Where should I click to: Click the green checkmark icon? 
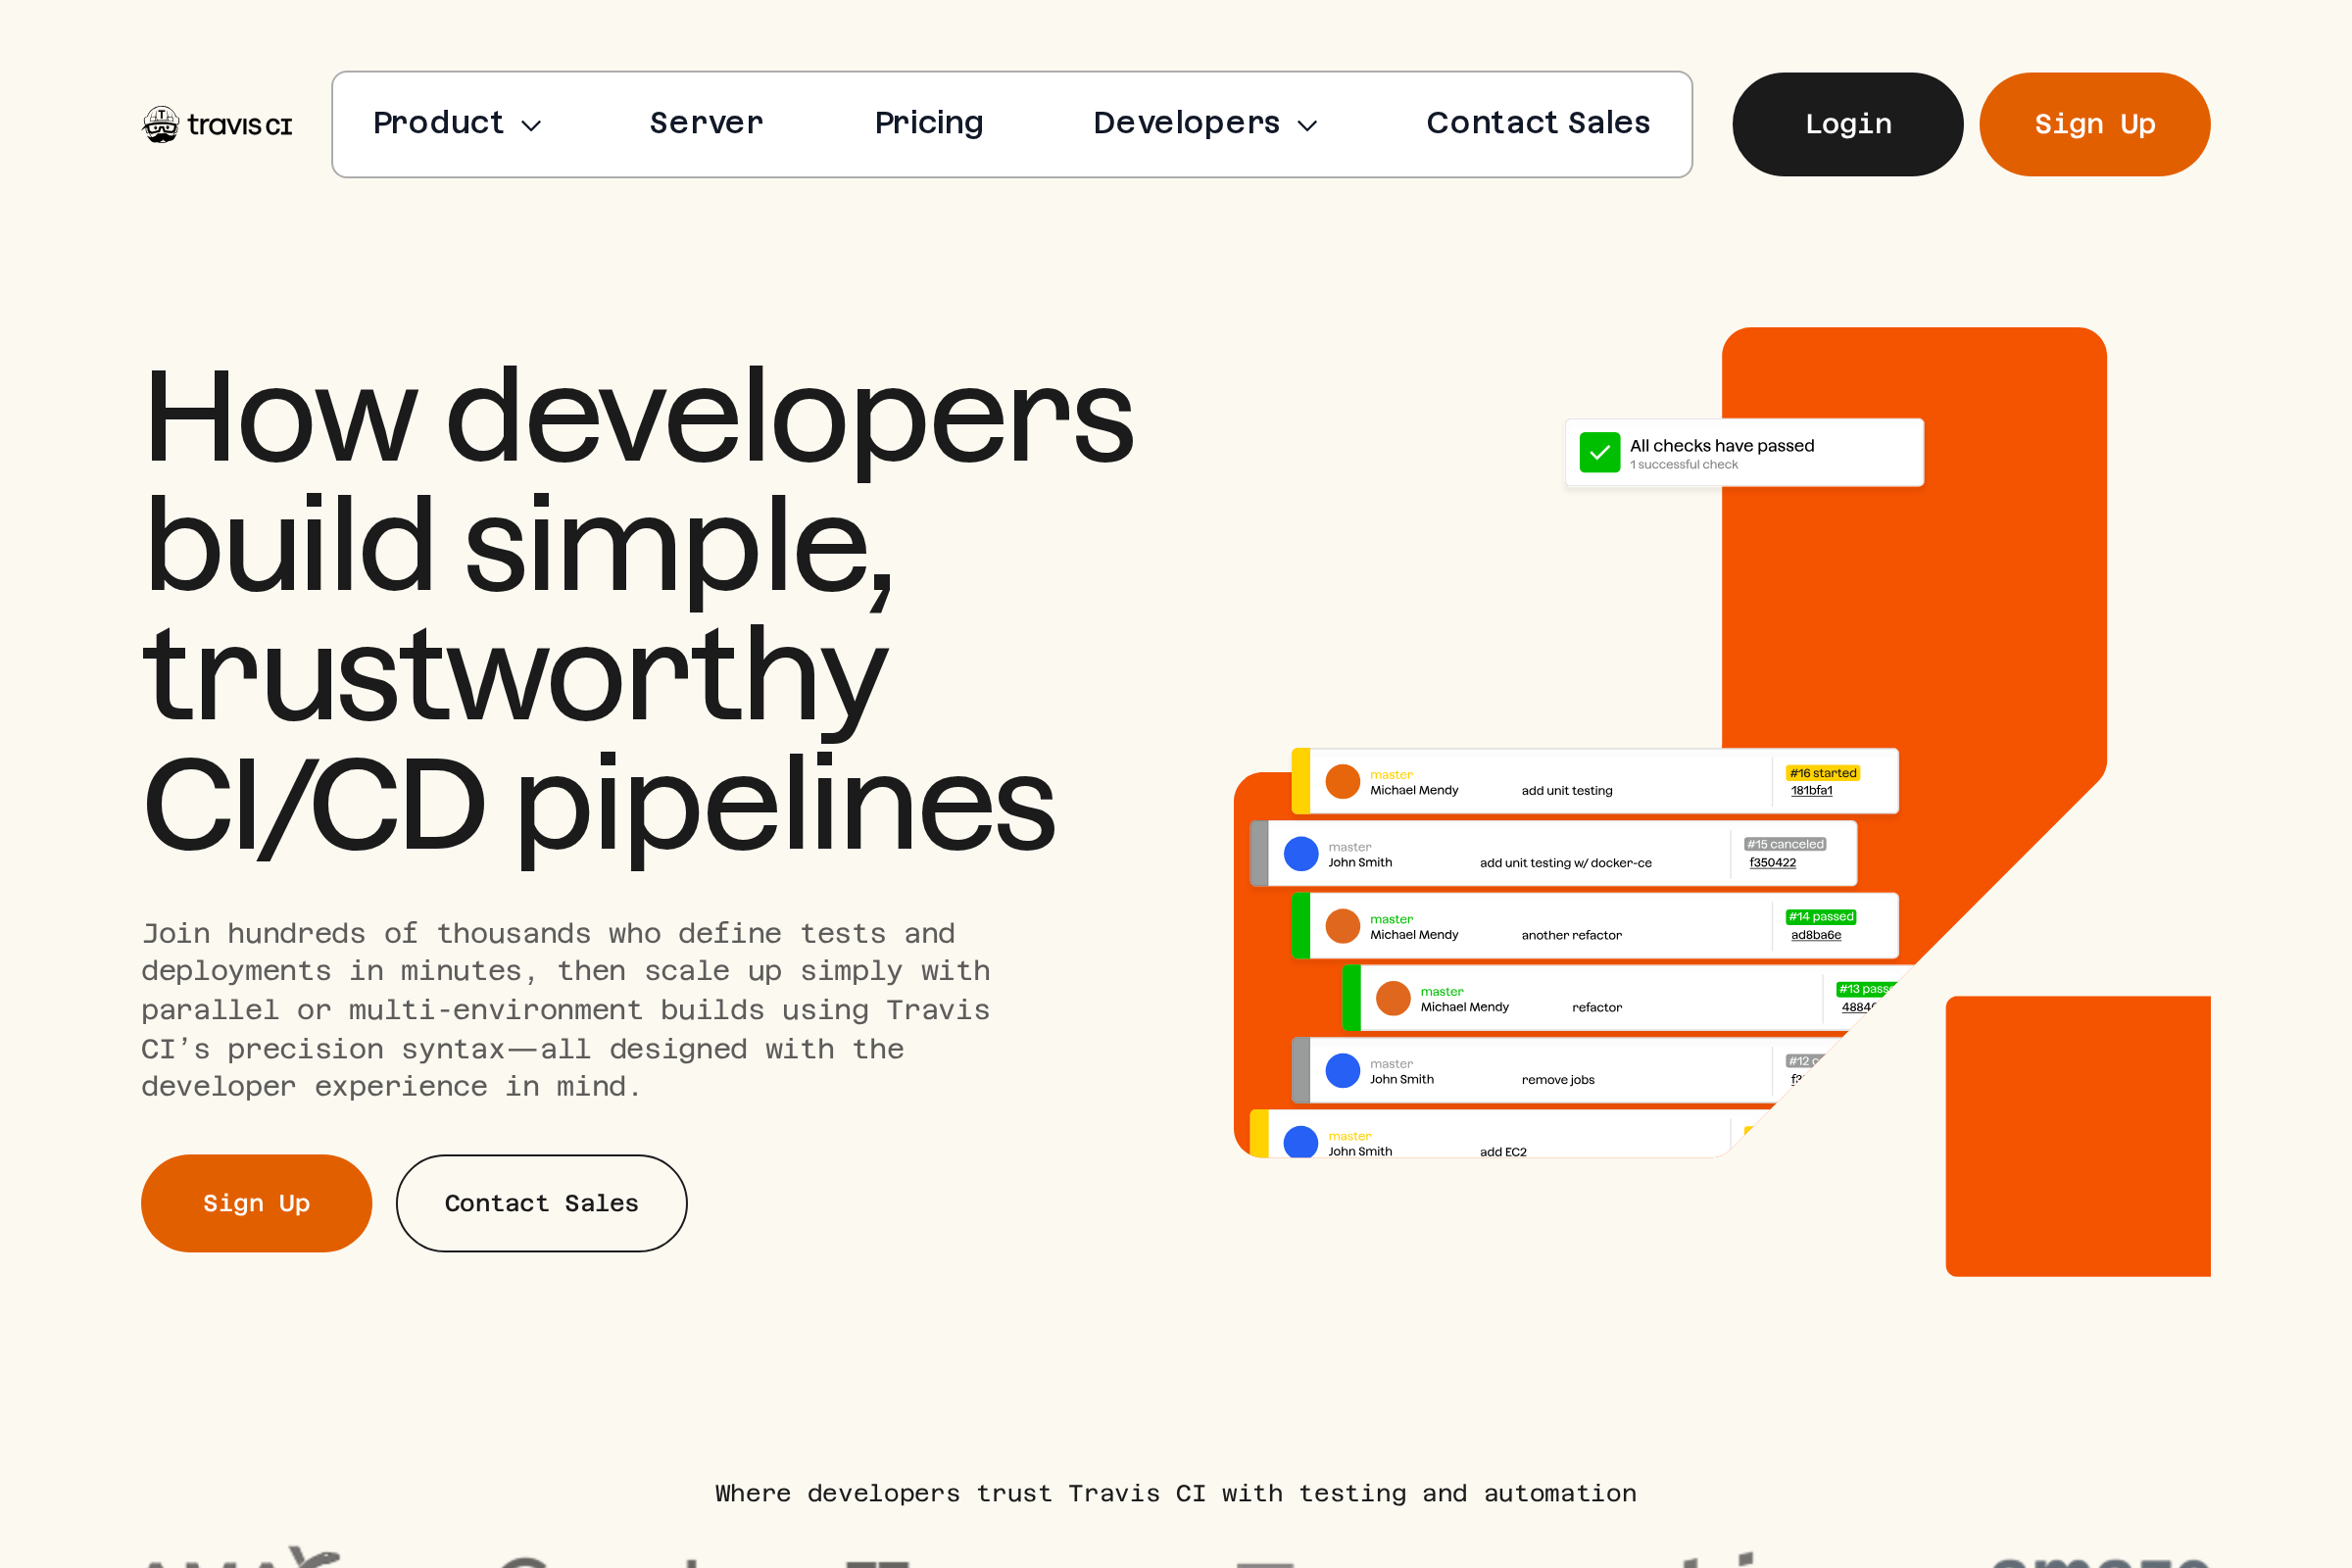point(1599,452)
